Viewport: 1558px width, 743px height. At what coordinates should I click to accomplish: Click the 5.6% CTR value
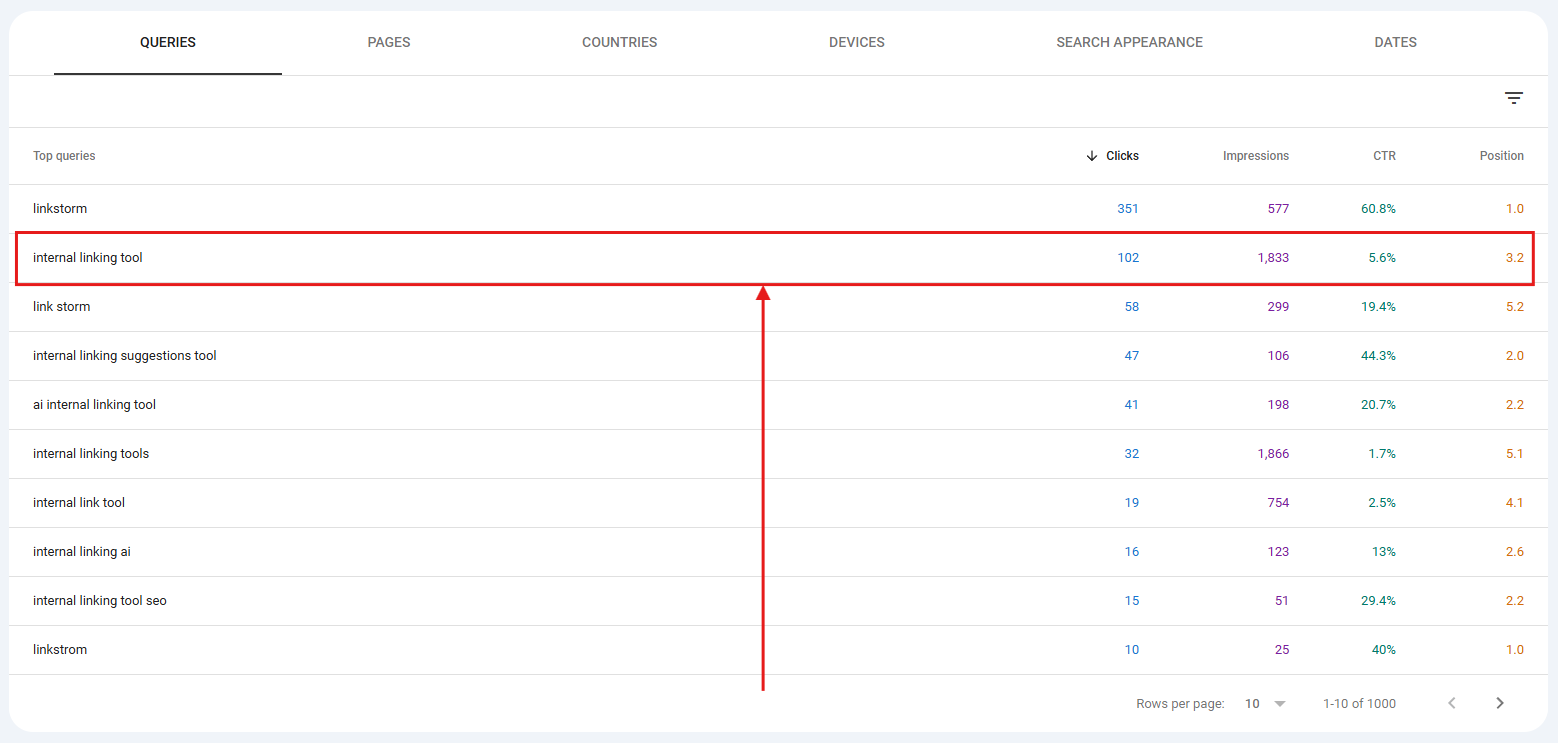(1382, 258)
